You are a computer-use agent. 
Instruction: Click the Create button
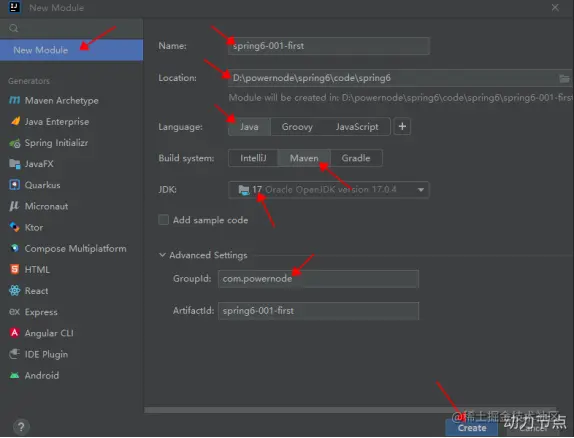[472, 428]
